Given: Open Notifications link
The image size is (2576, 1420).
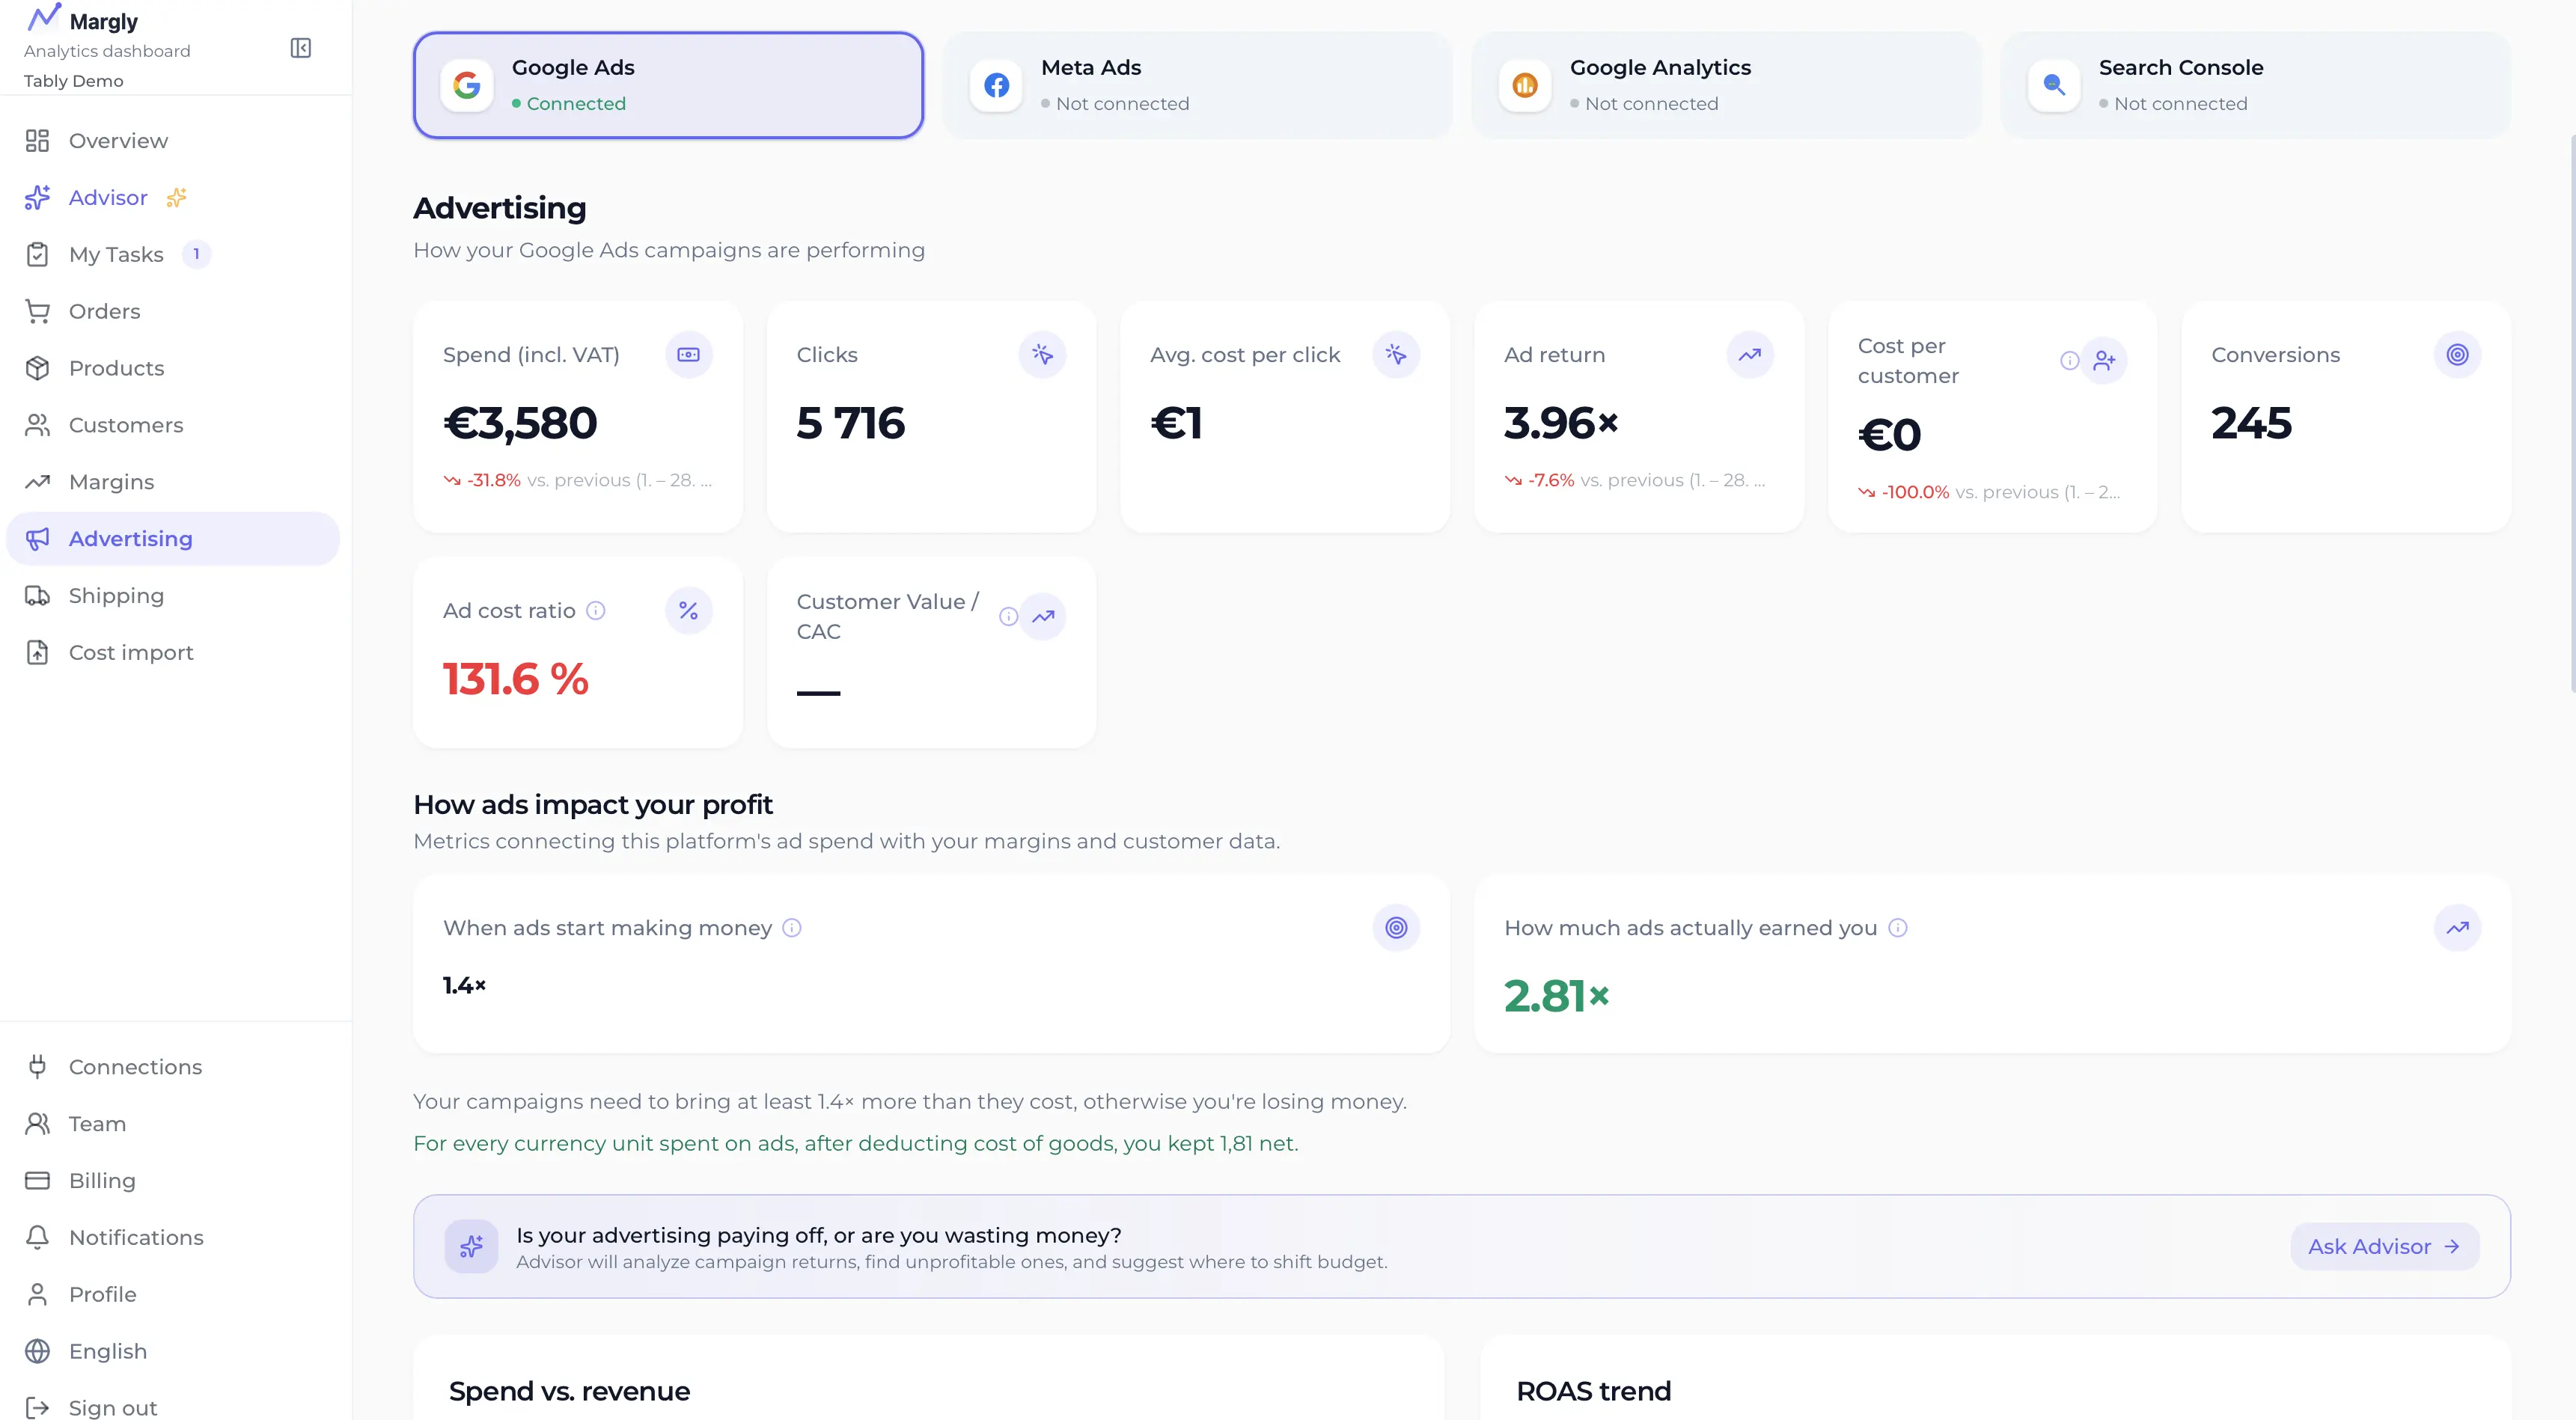Looking at the screenshot, I should 173,1238.
